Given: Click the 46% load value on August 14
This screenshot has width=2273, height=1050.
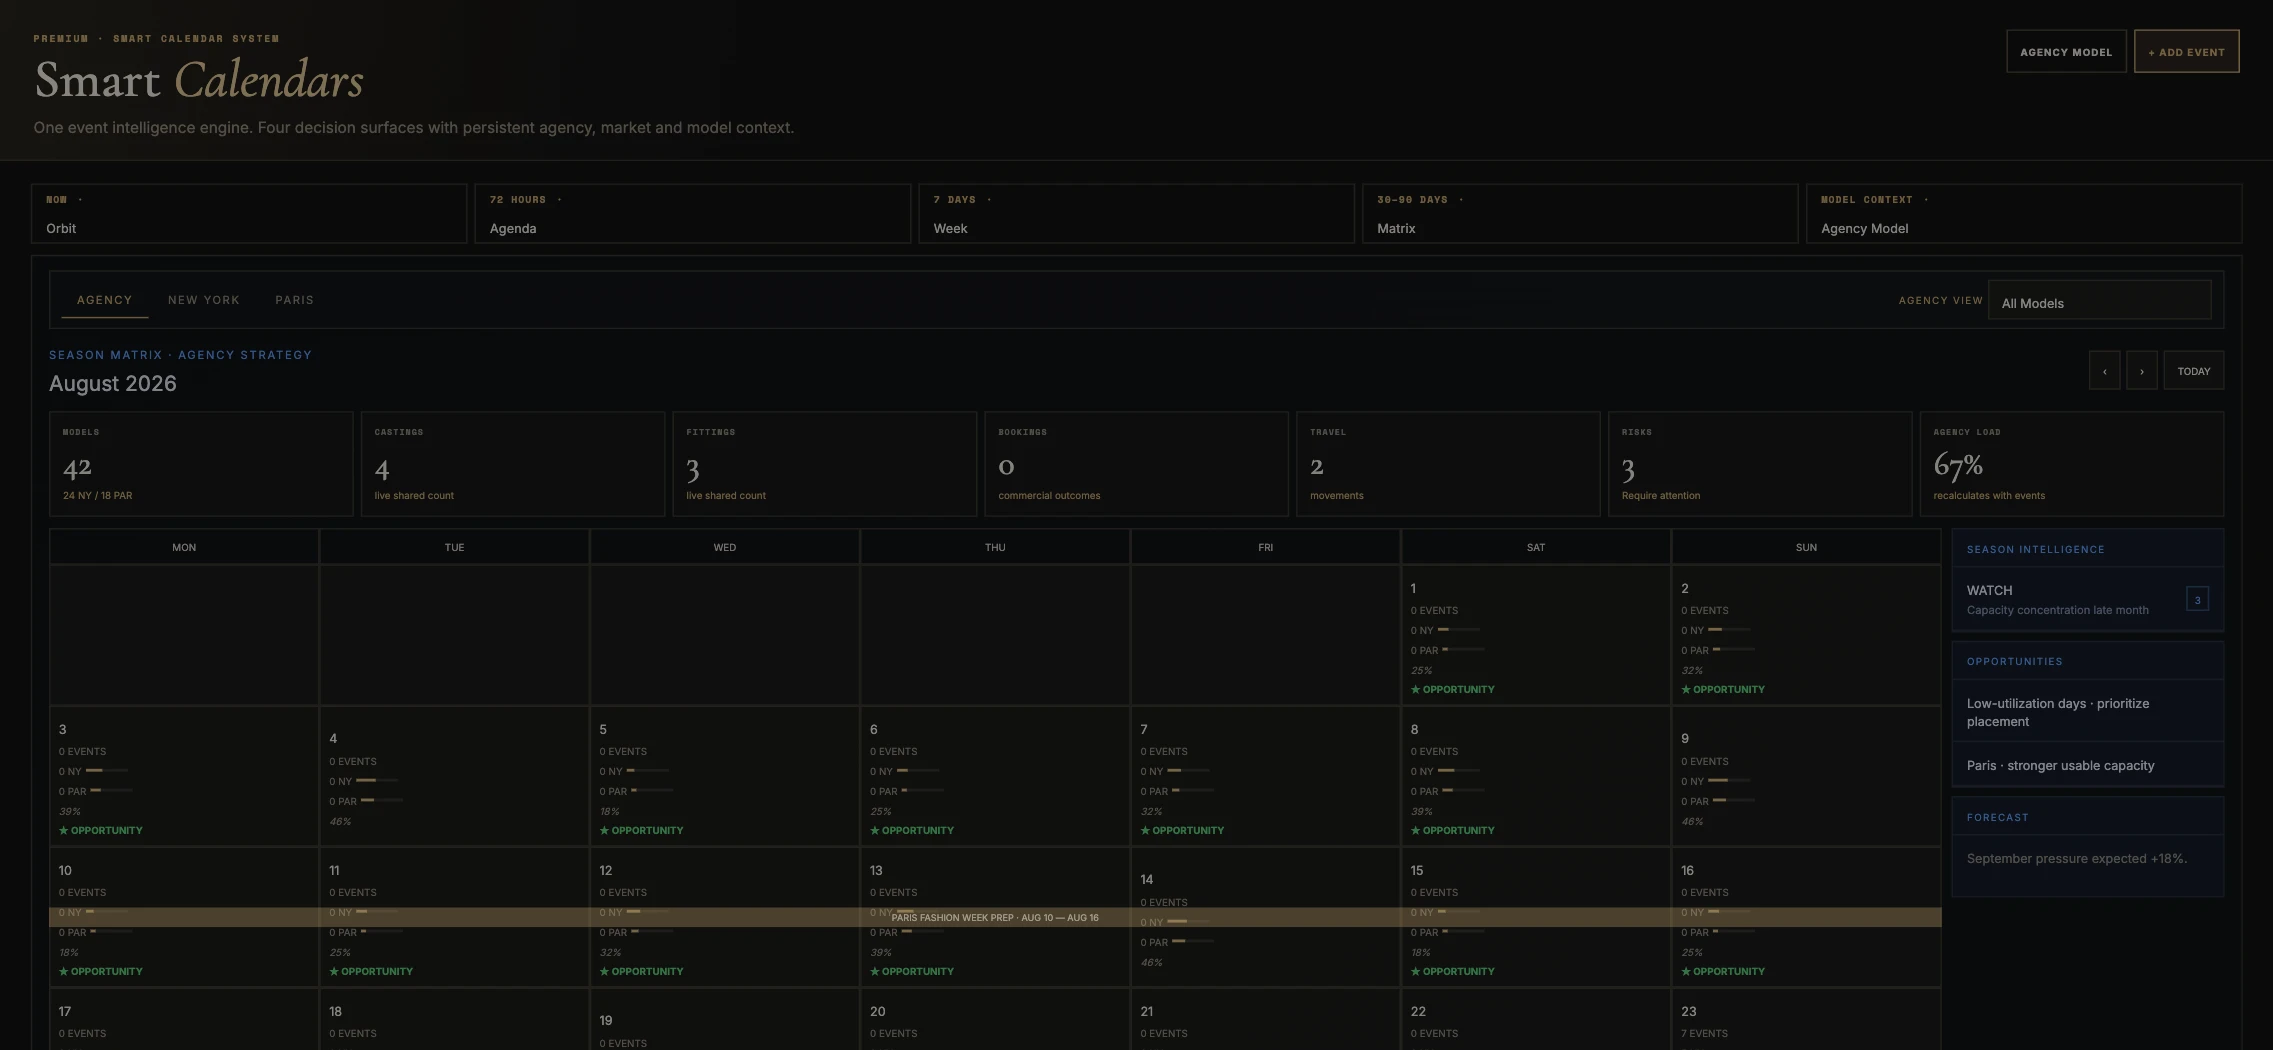Looking at the screenshot, I should (1151, 963).
